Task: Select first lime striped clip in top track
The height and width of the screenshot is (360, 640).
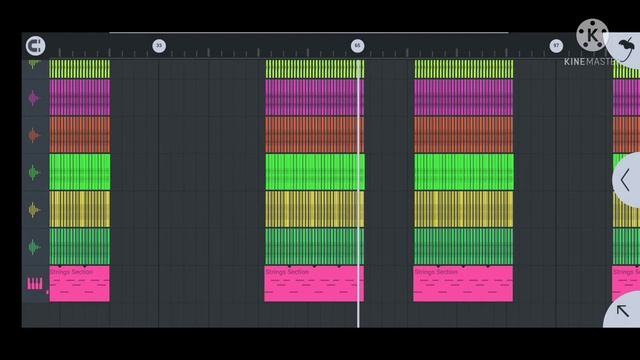Action: [x=80, y=69]
